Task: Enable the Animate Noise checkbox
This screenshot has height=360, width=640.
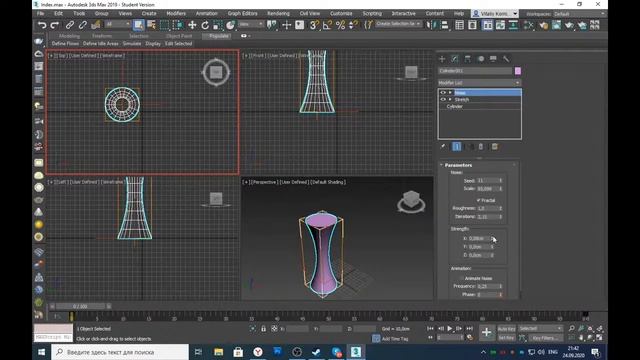Action: (x=461, y=278)
